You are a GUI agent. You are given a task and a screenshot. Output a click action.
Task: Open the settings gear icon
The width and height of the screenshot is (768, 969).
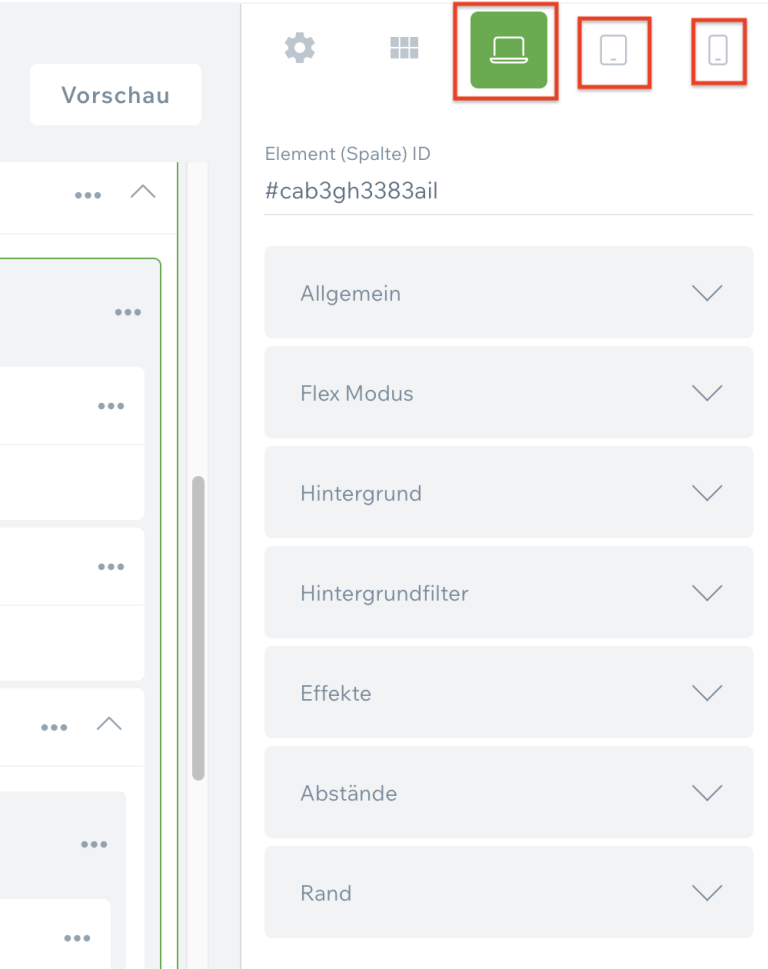click(x=299, y=49)
